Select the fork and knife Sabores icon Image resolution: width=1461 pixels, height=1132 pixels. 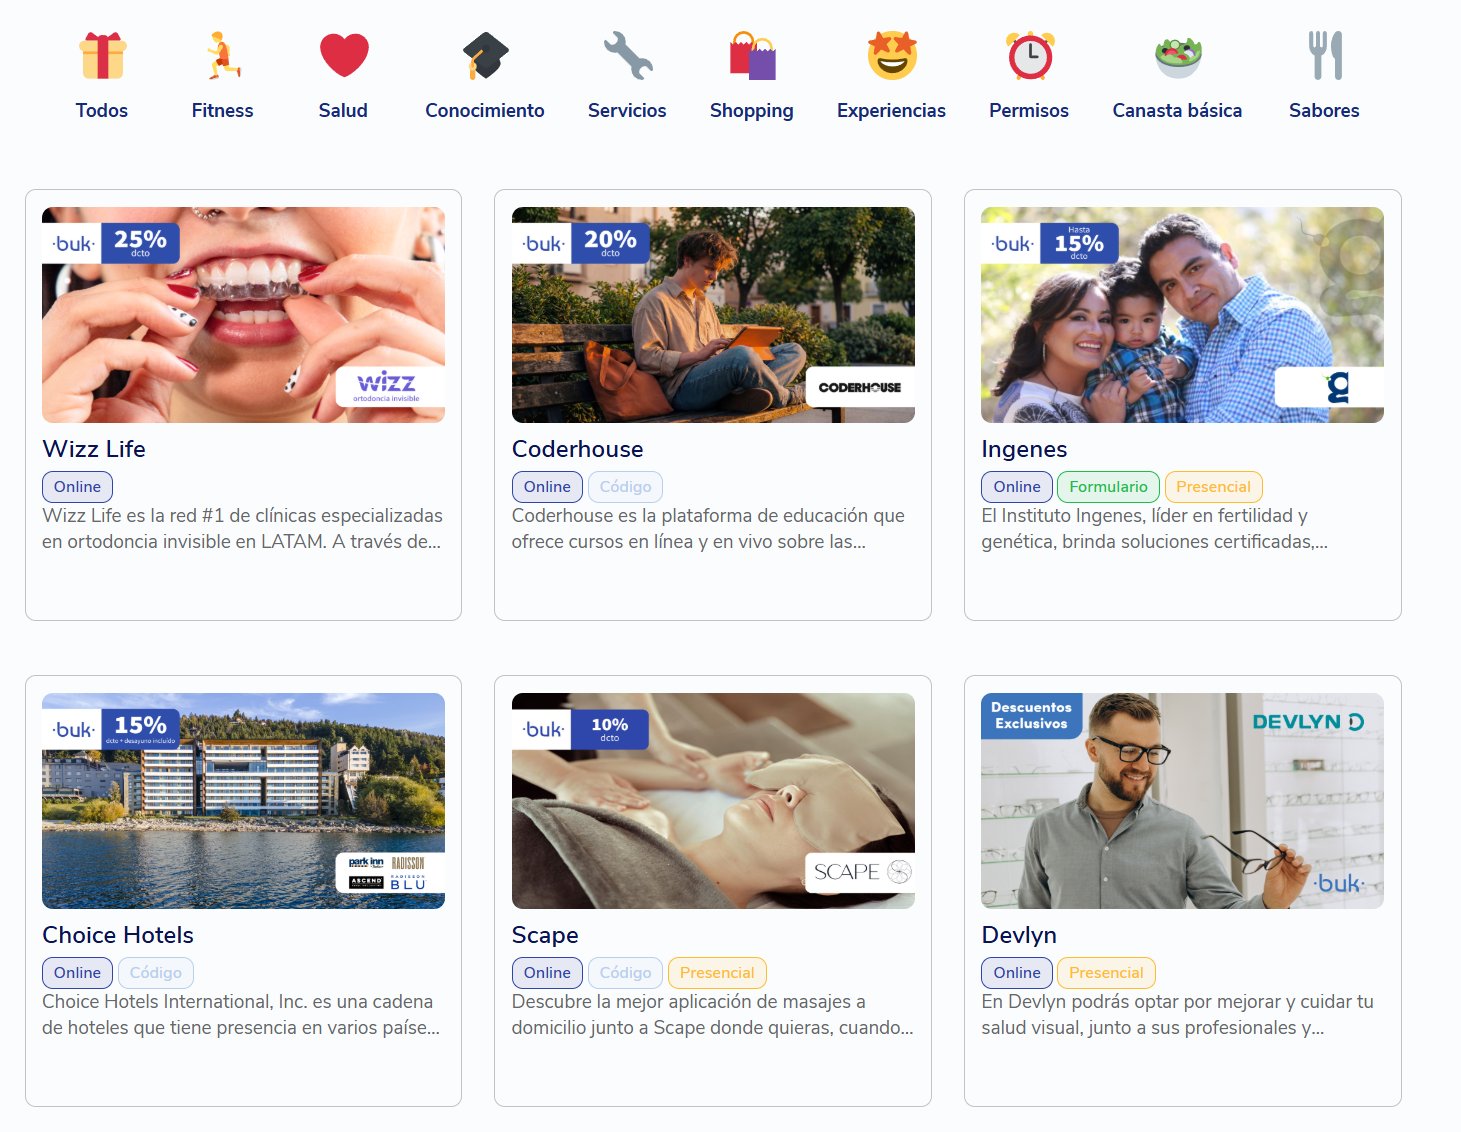1326,55
